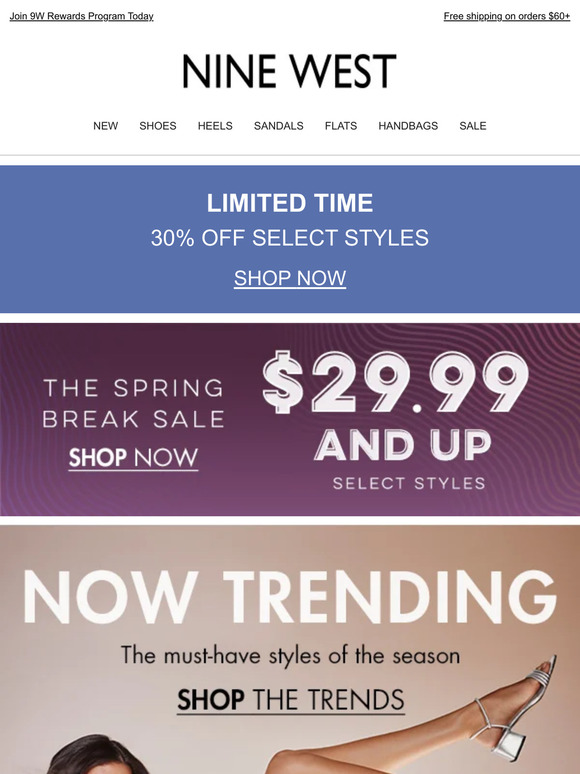Click The Spring Break Sale heading
The image size is (580, 774).
click(133, 403)
